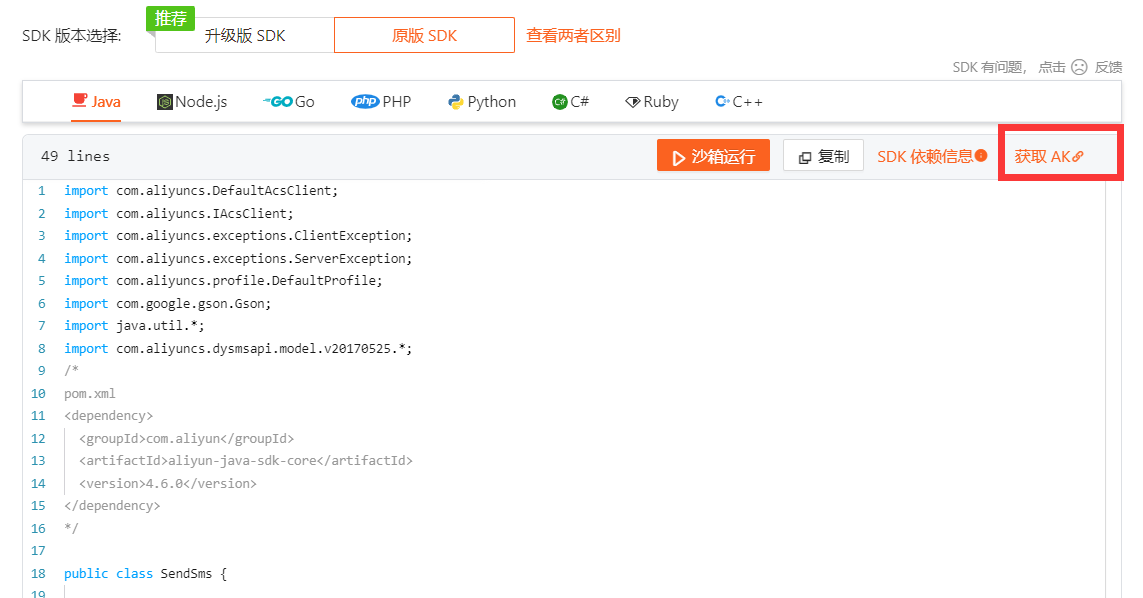Click the Node.js hexagon icon
Viewport: 1143px width, 598px height.
pos(165,102)
